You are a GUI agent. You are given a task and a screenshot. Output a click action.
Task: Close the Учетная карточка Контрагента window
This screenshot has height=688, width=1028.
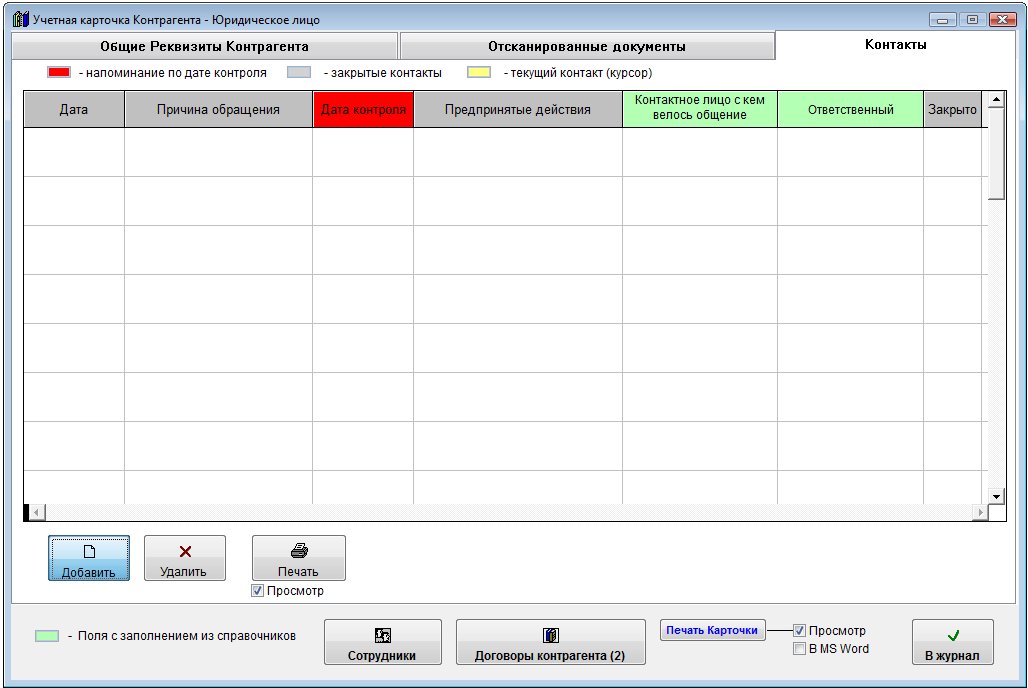coord(1002,20)
